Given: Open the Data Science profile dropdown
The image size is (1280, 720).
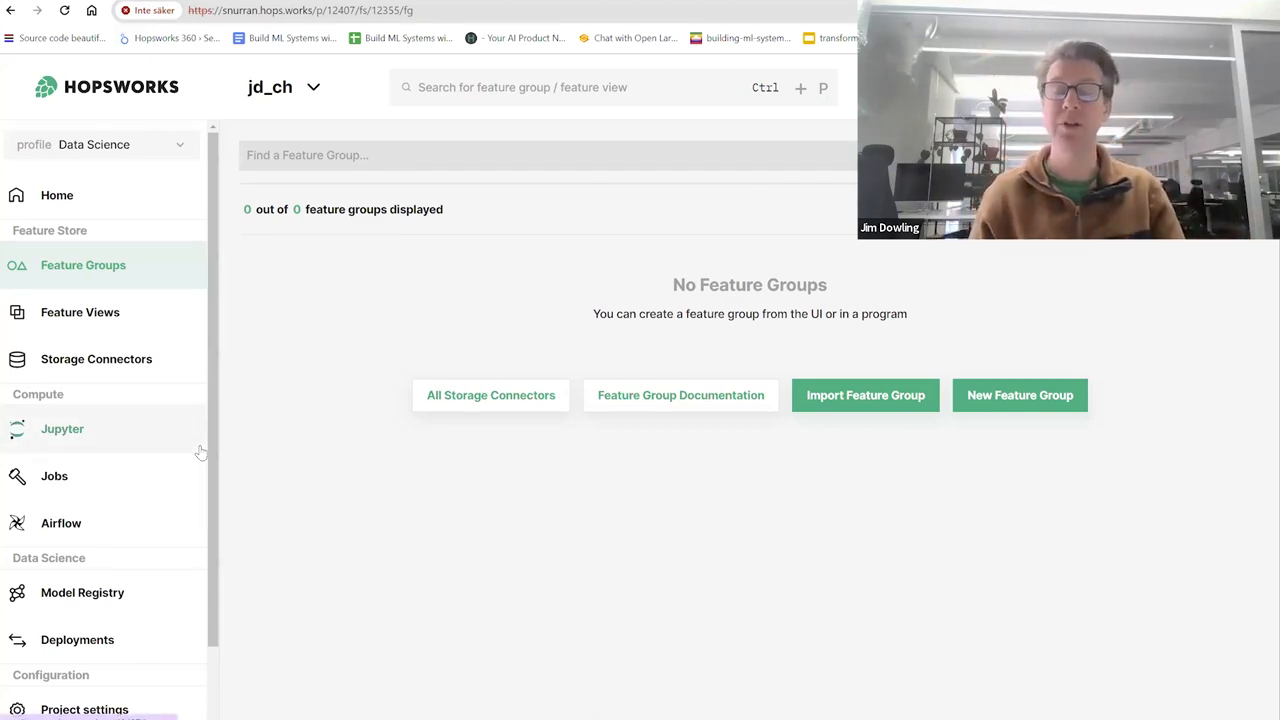Looking at the screenshot, I should (x=101, y=145).
